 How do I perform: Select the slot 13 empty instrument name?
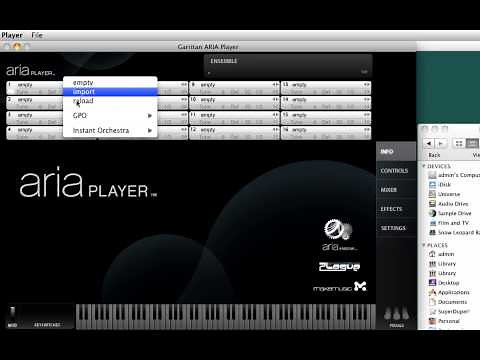tap(299, 85)
